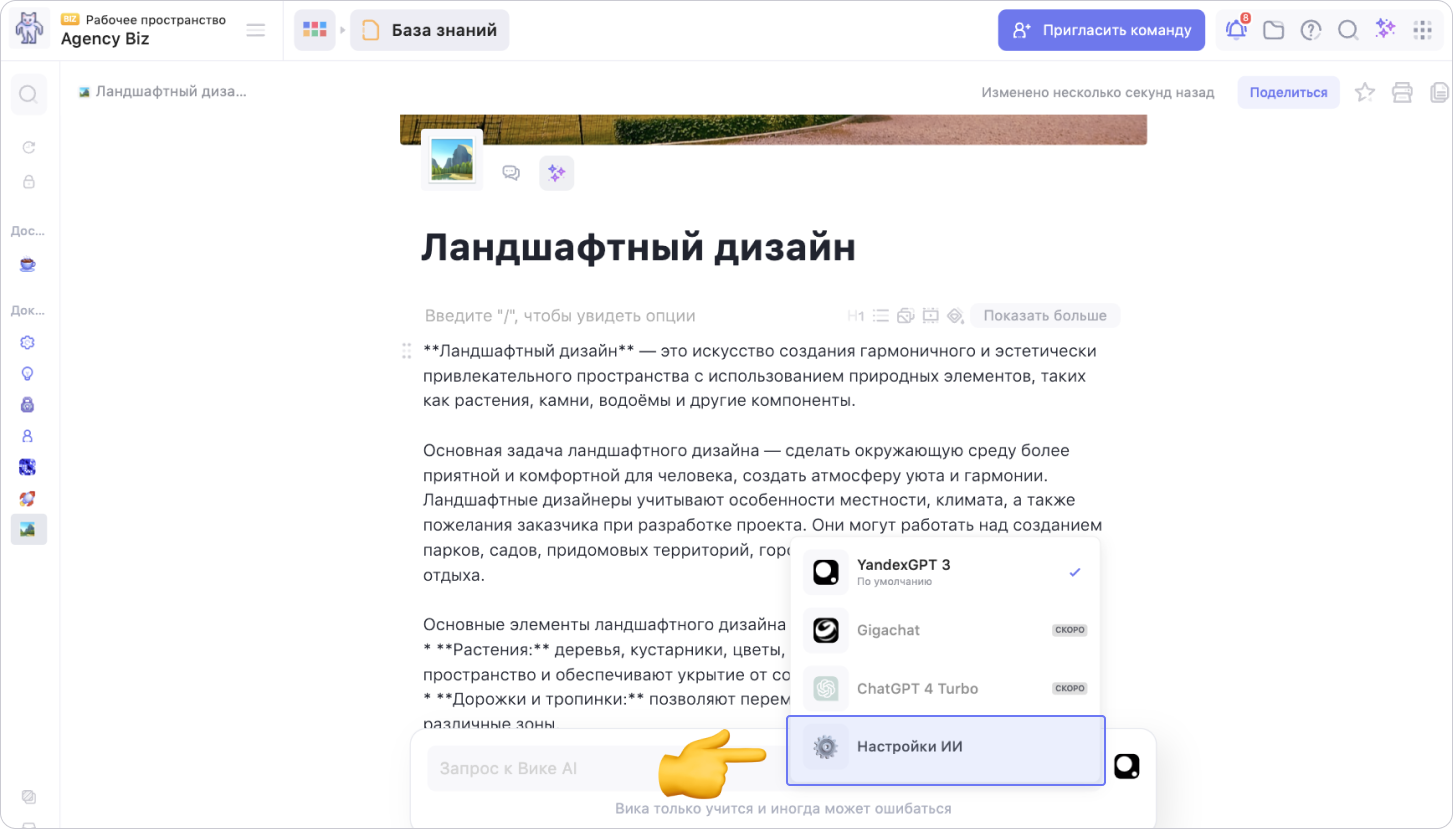This screenshot has width=1453, height=829.
Task: Toggle the sidebar hamburger menu
Action: coord(256,30)
